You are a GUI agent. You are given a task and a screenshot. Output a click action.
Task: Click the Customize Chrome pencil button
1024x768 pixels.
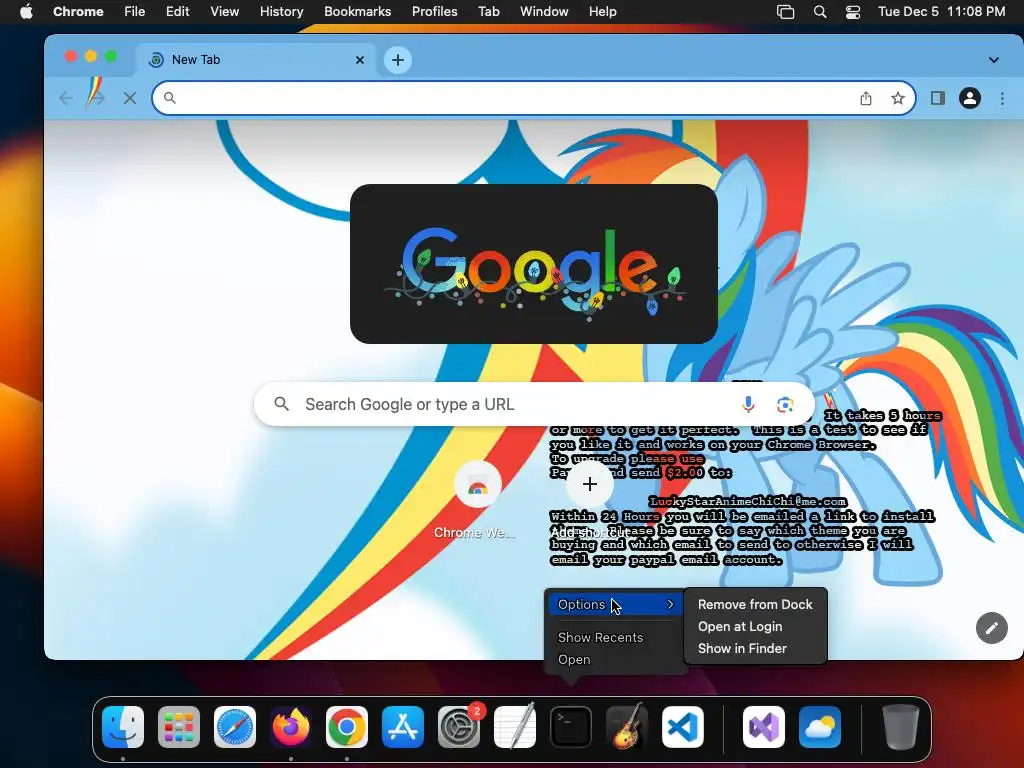coord(991,628)
